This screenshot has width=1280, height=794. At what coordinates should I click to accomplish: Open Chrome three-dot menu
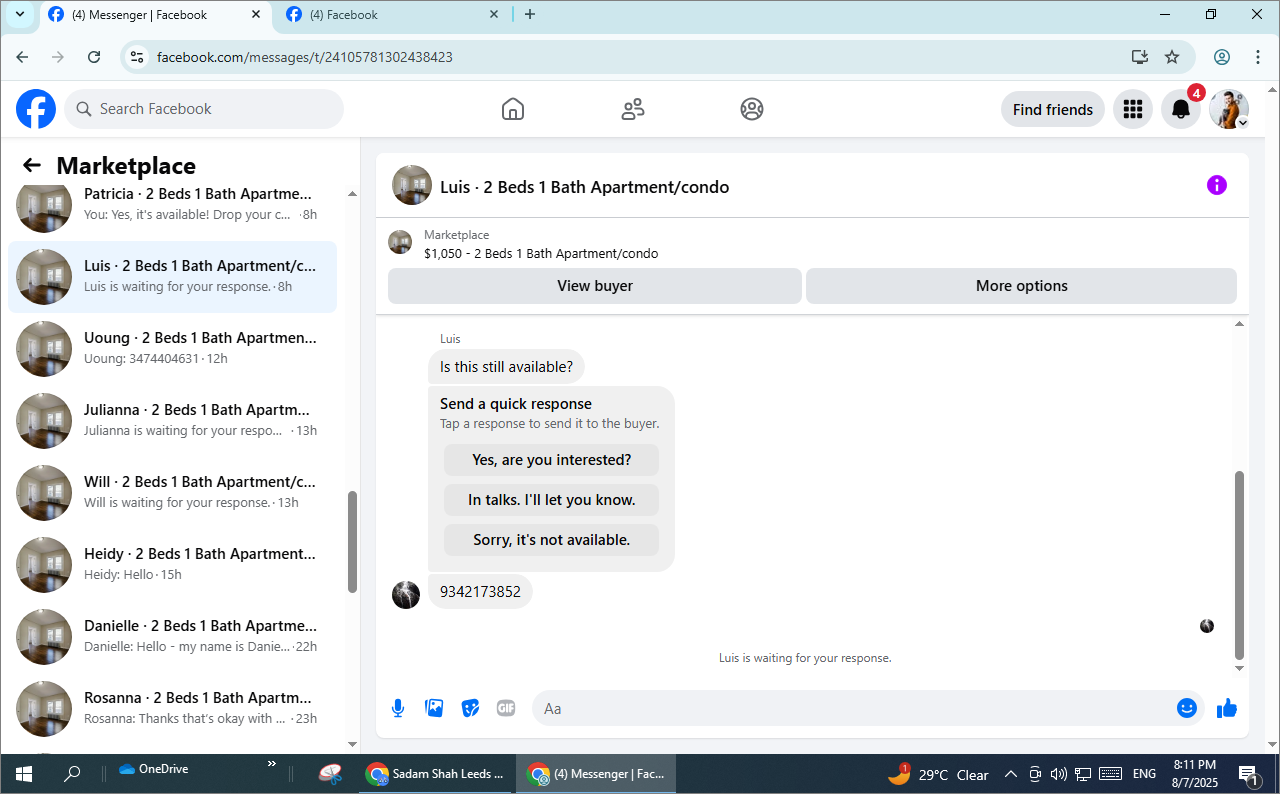pos(1257,57)
